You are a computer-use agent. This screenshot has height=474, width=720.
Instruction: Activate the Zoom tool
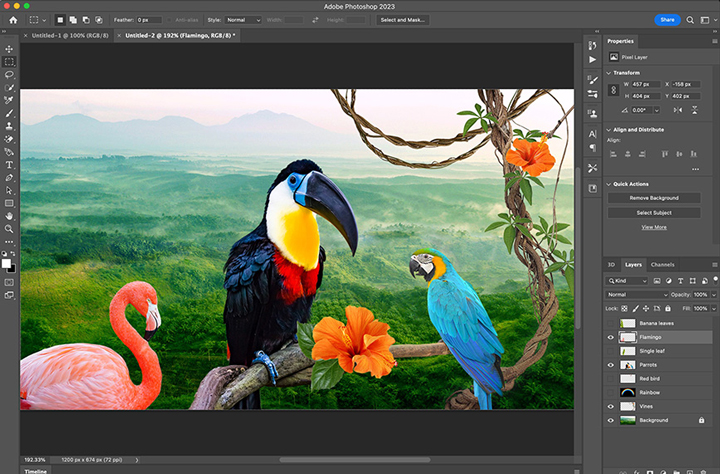[9, 228]
